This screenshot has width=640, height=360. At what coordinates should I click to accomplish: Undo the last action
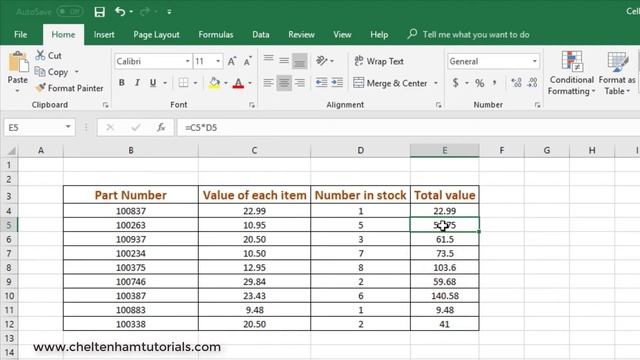point(120,11)
